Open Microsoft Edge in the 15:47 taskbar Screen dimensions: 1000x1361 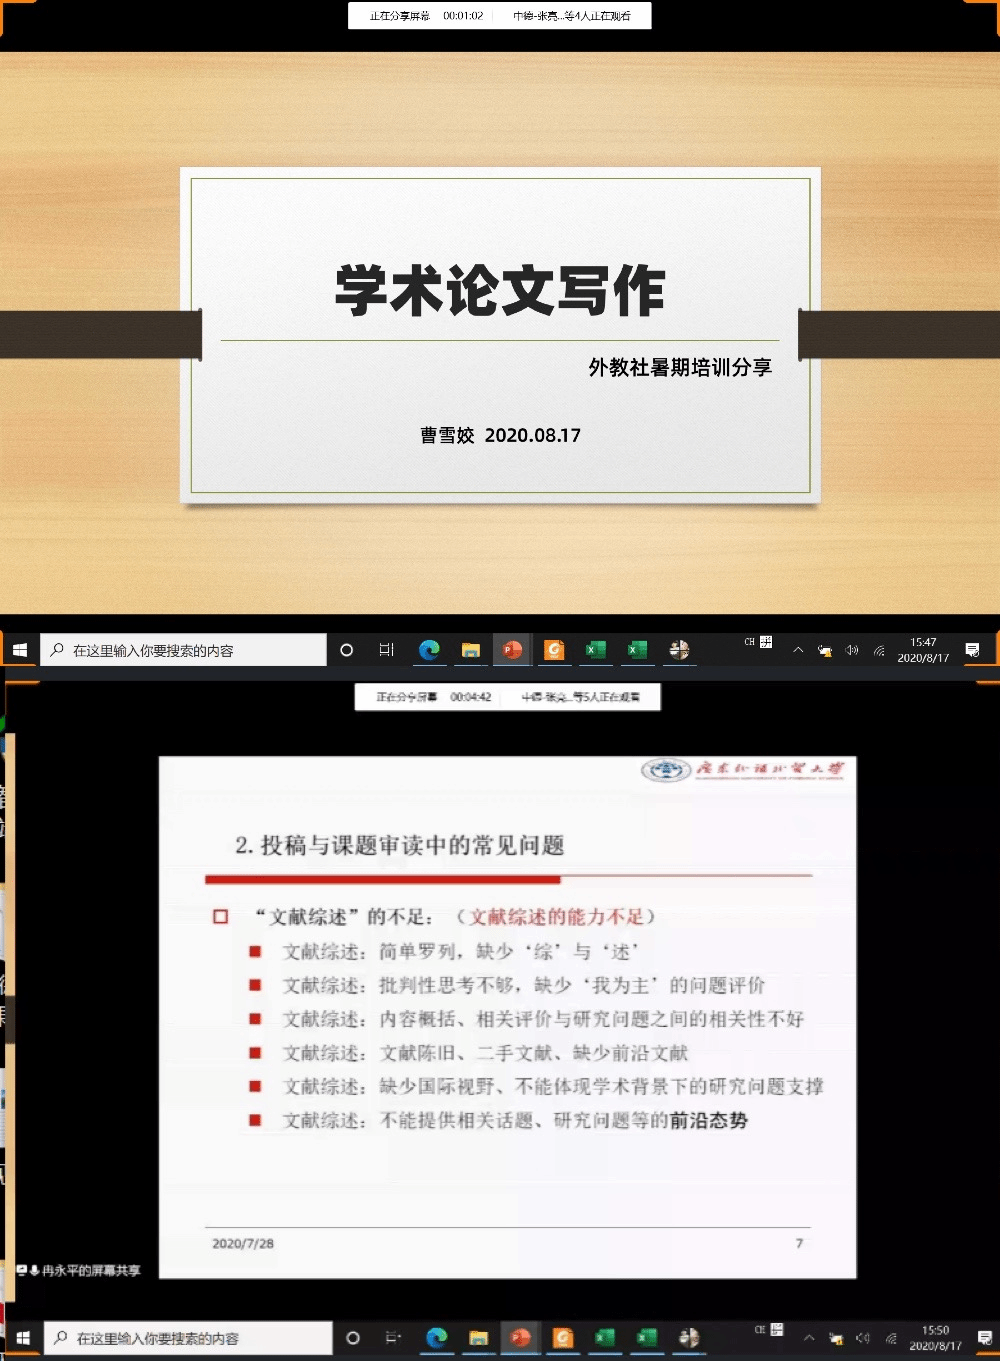[429, 650]
